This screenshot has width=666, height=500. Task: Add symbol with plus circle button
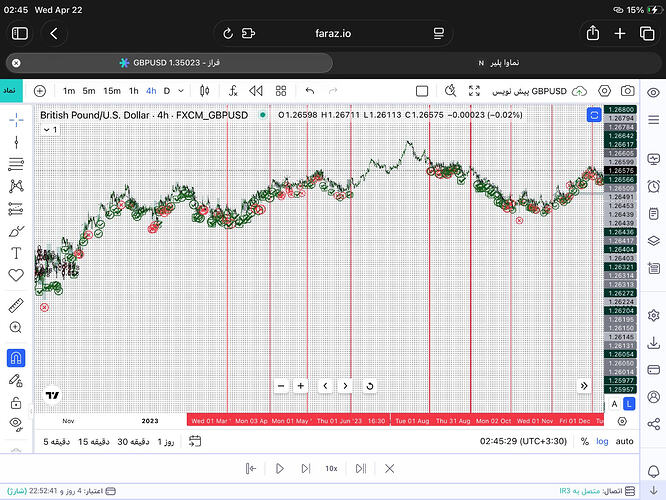click(x=40, y=91)
